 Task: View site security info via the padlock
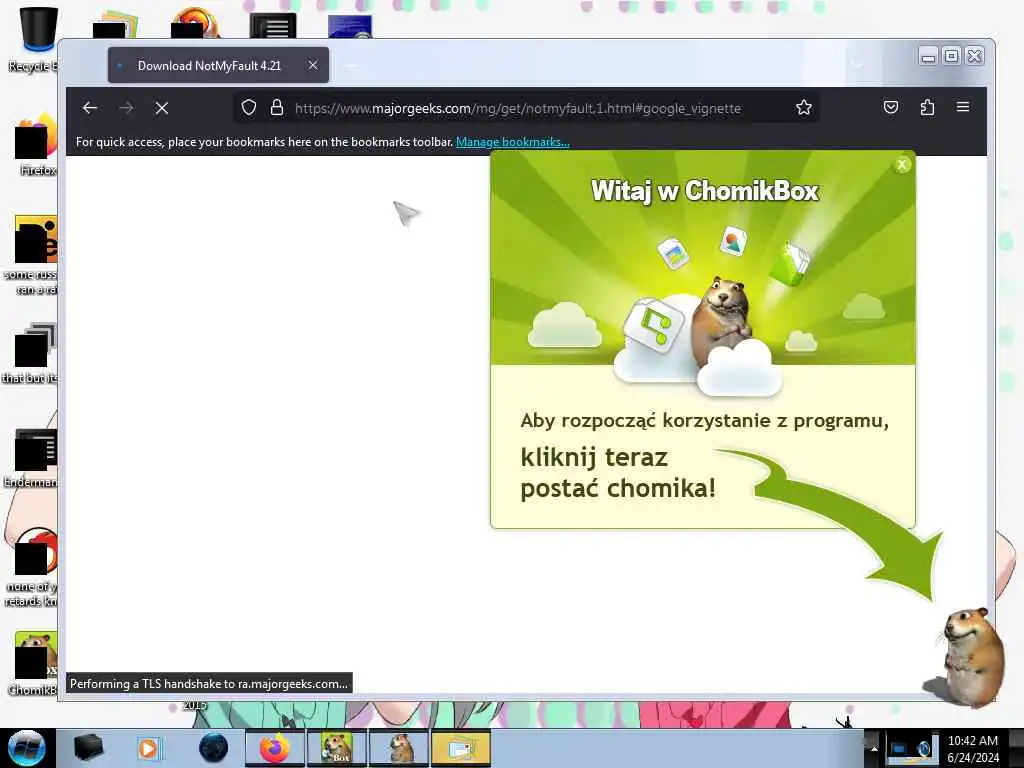(x=277, y=108)
